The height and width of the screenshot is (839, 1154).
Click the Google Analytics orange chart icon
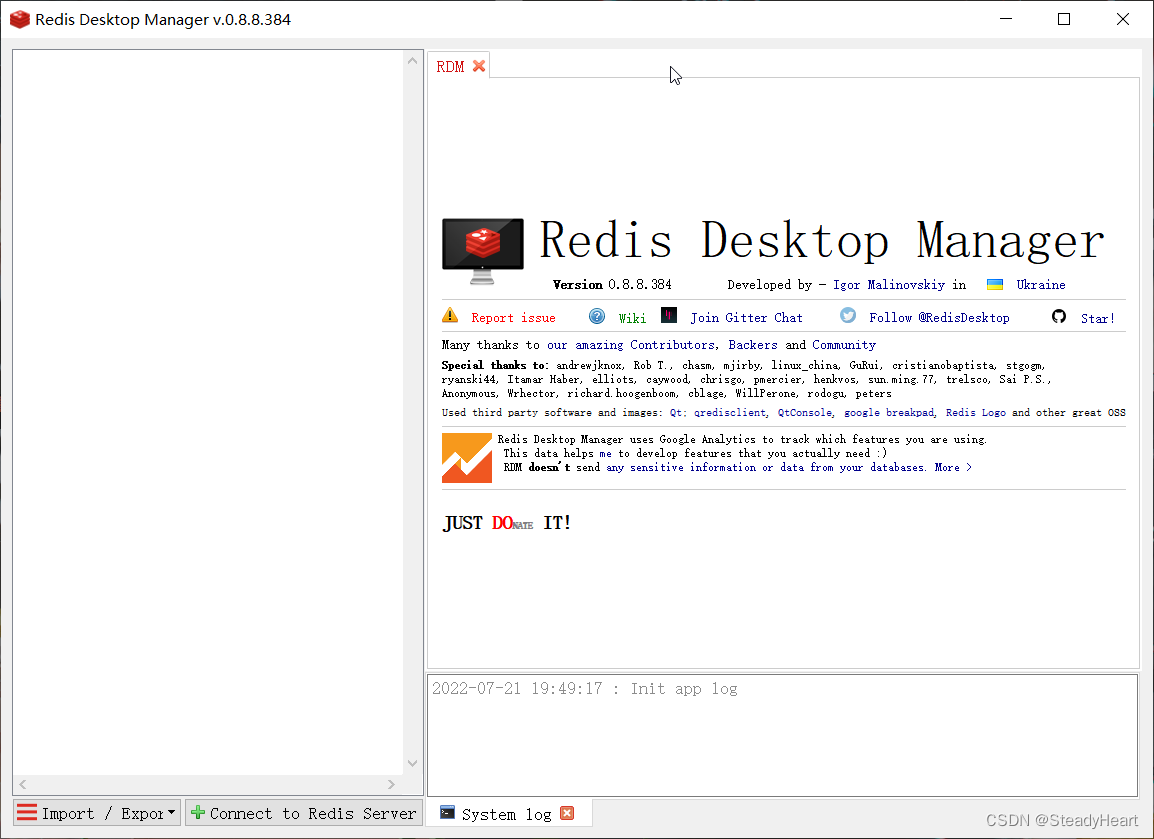(x=467, y=458)
